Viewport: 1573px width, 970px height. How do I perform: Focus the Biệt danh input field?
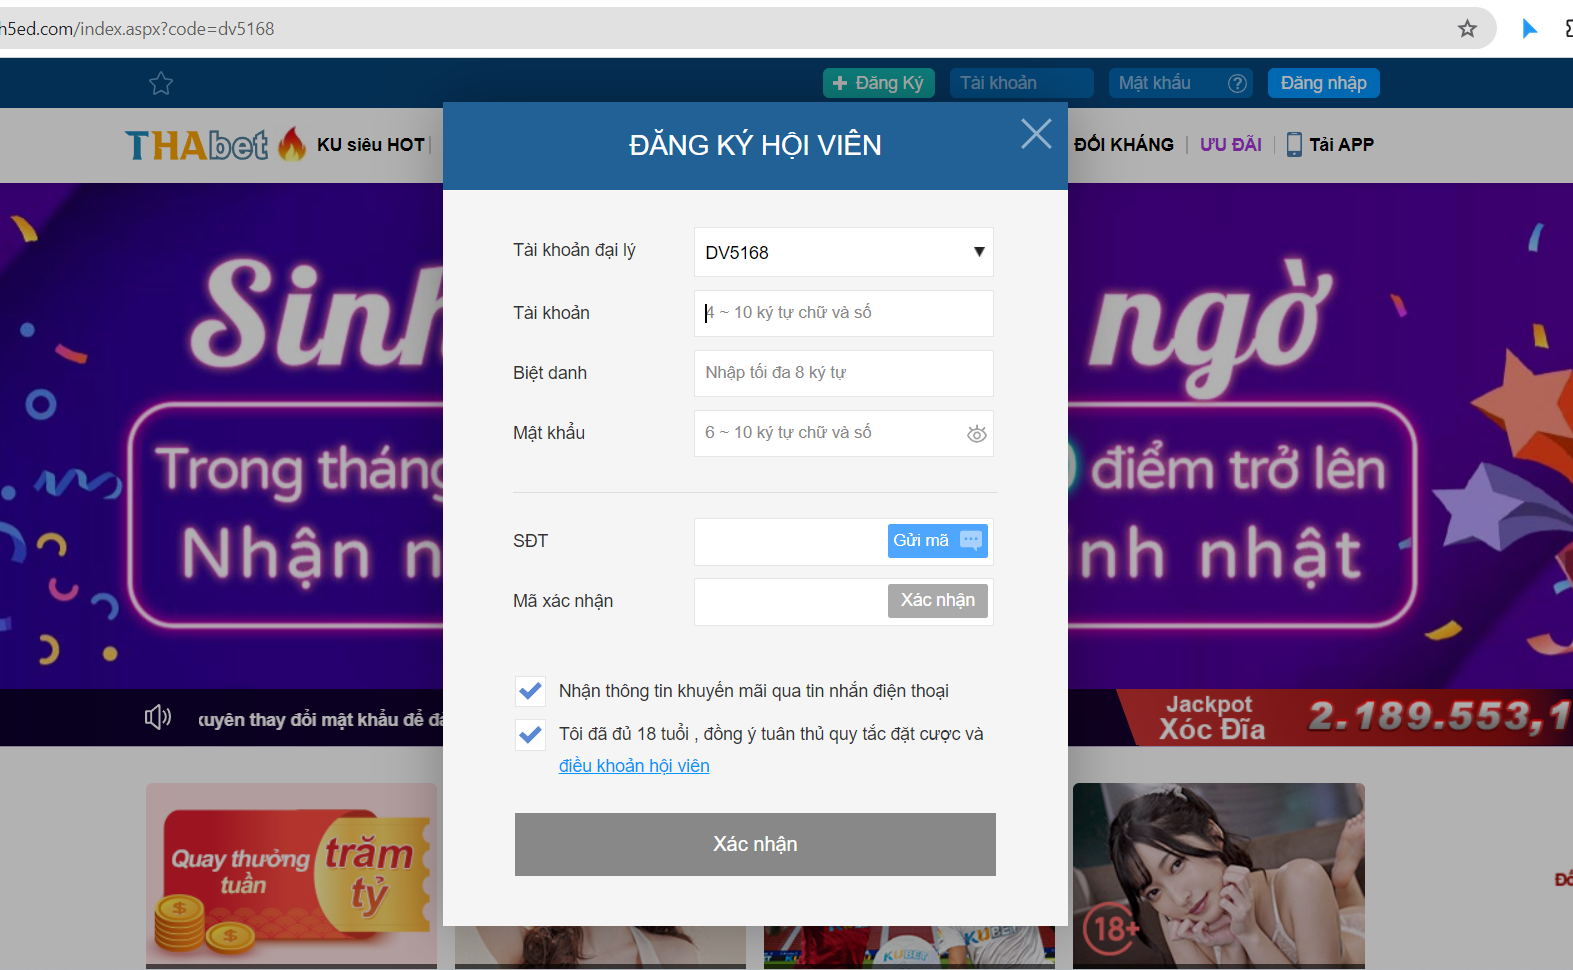[x=844, y=373]
